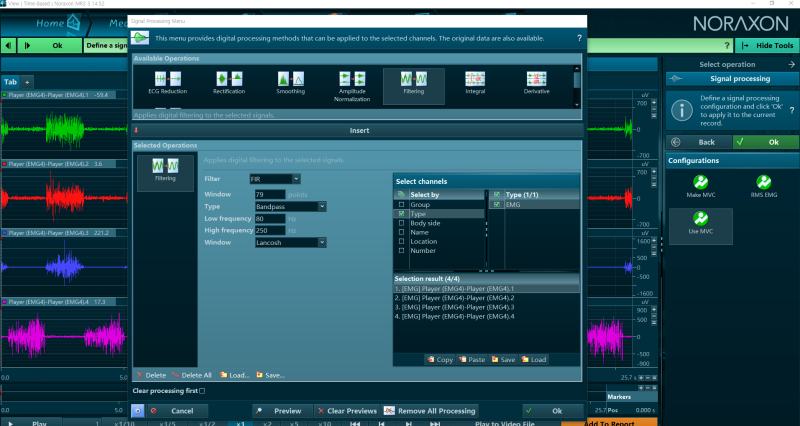The width and height of the screenshot is (800, 426).
Task: Click Remove All Processing button
Action: tap(430, 411)
